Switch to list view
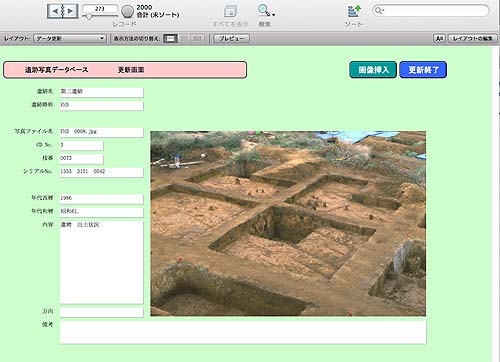Viewport: 500px width, 362px height. tap(184, 39)
